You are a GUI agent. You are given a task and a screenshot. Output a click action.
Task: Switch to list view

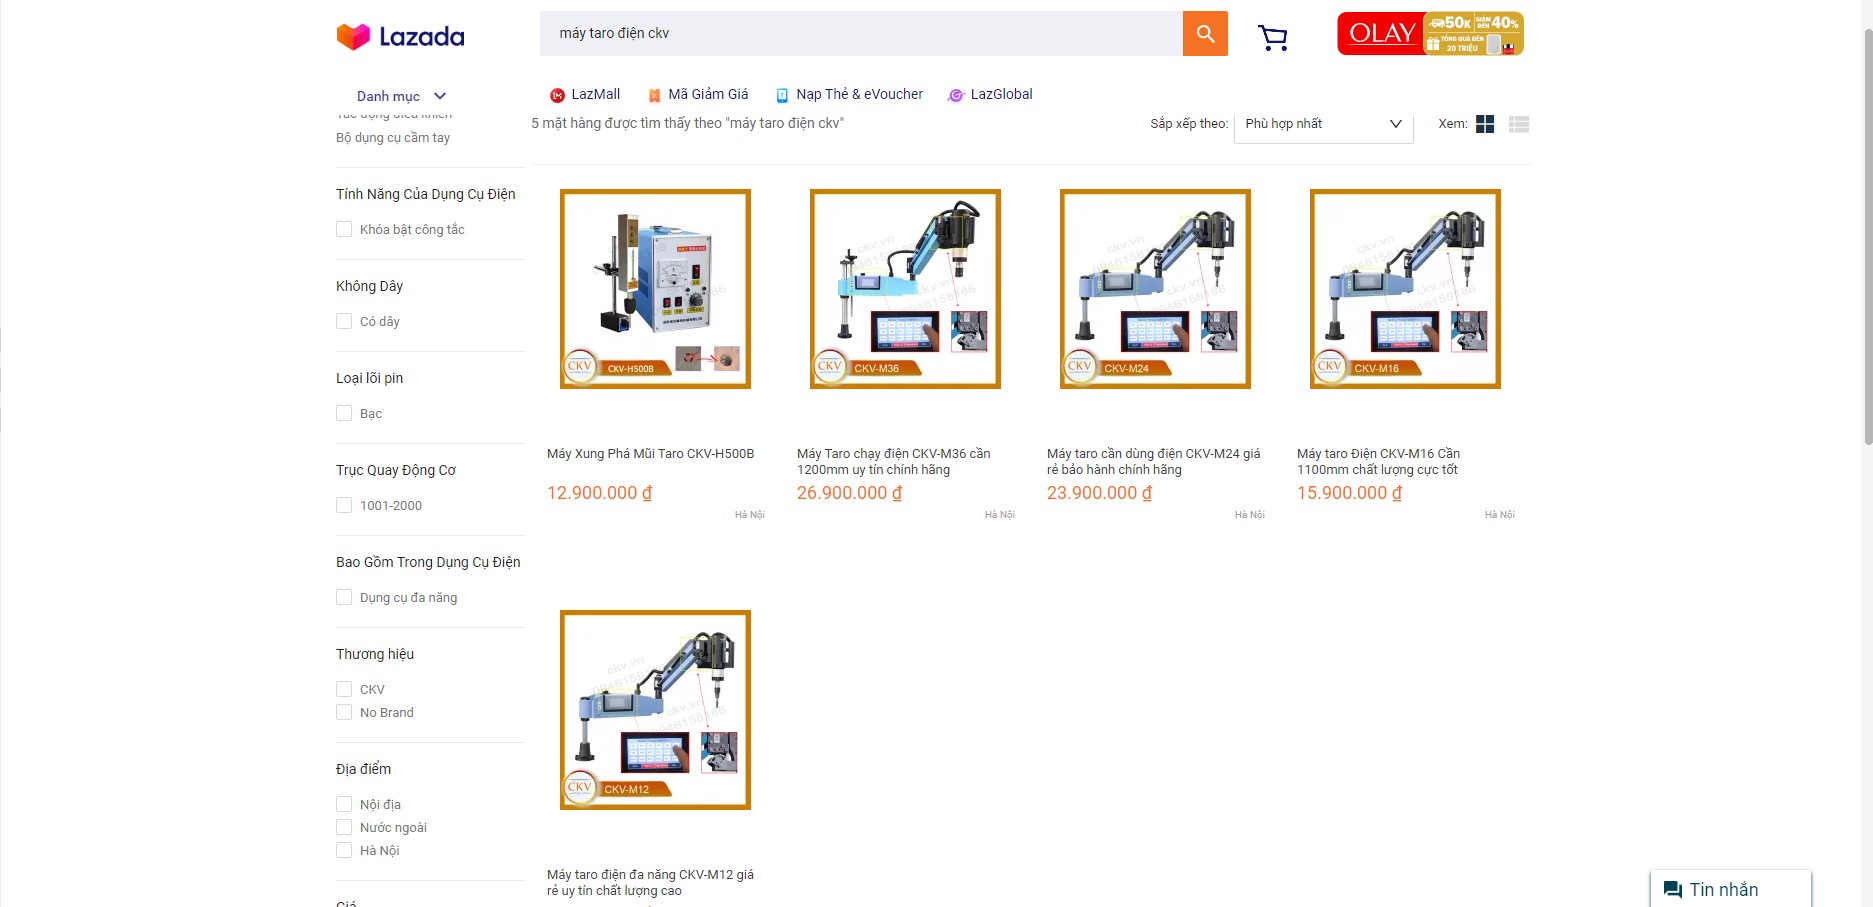[1519, 124]
